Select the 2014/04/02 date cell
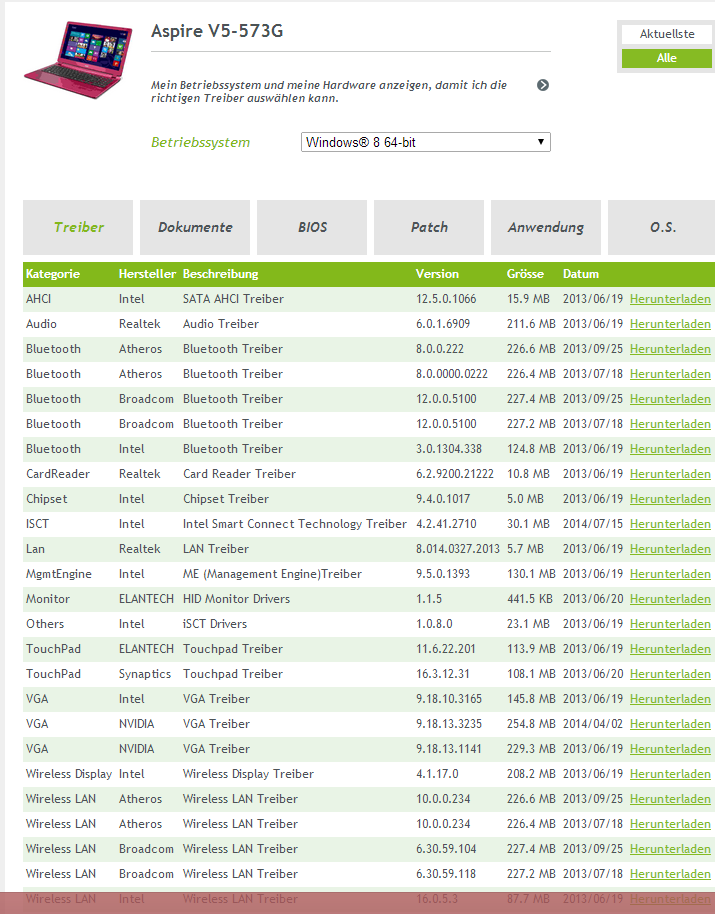Viewport: 715px width, 914px height. click(x=593, y=724)
